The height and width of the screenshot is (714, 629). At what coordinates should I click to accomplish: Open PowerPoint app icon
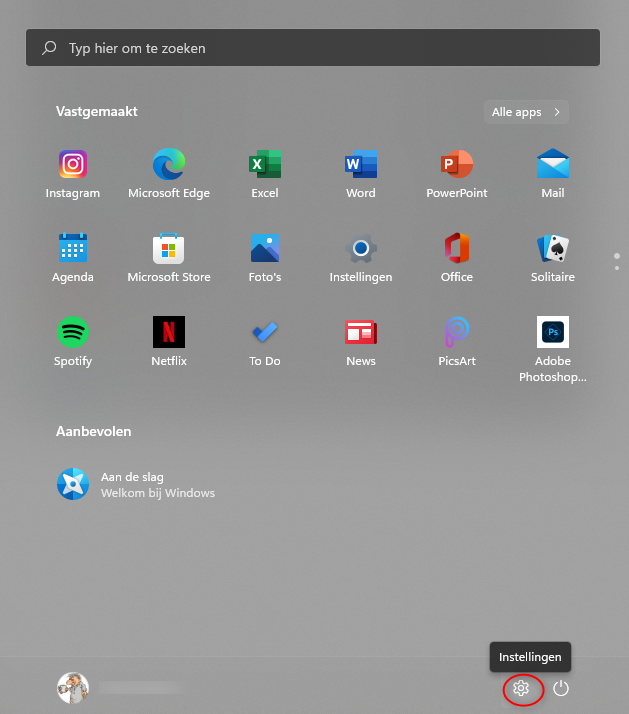[x=457, y=173]
